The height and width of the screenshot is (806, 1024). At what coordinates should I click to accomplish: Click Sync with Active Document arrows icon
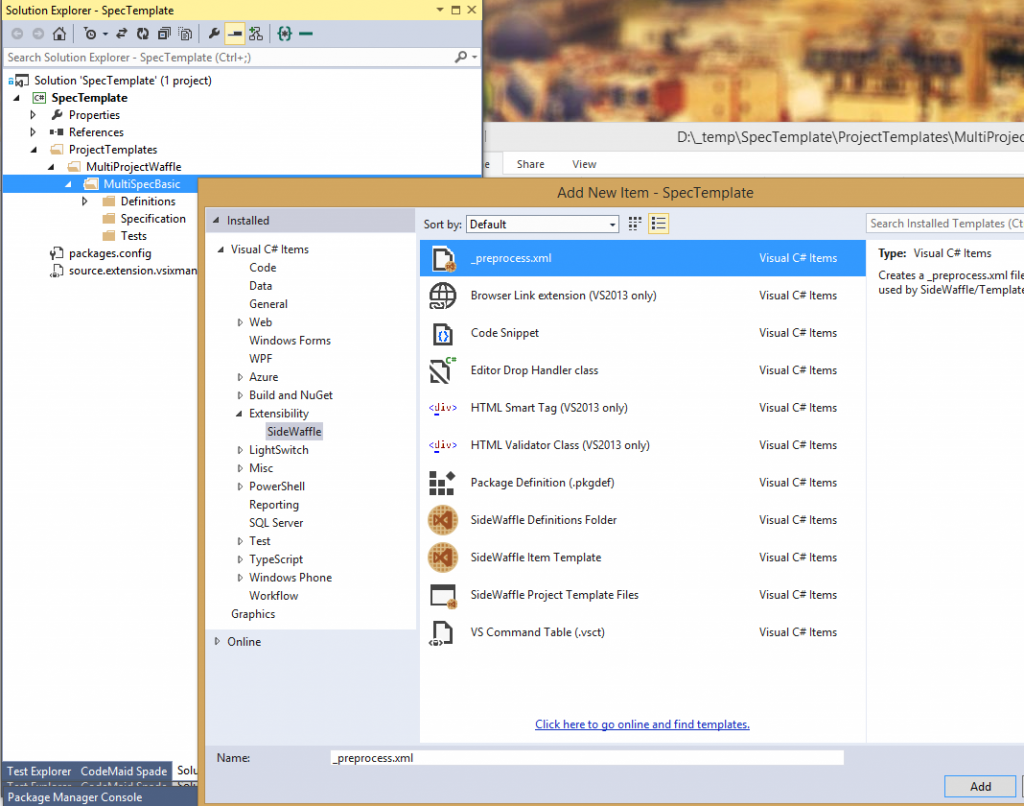click(122, 33)
